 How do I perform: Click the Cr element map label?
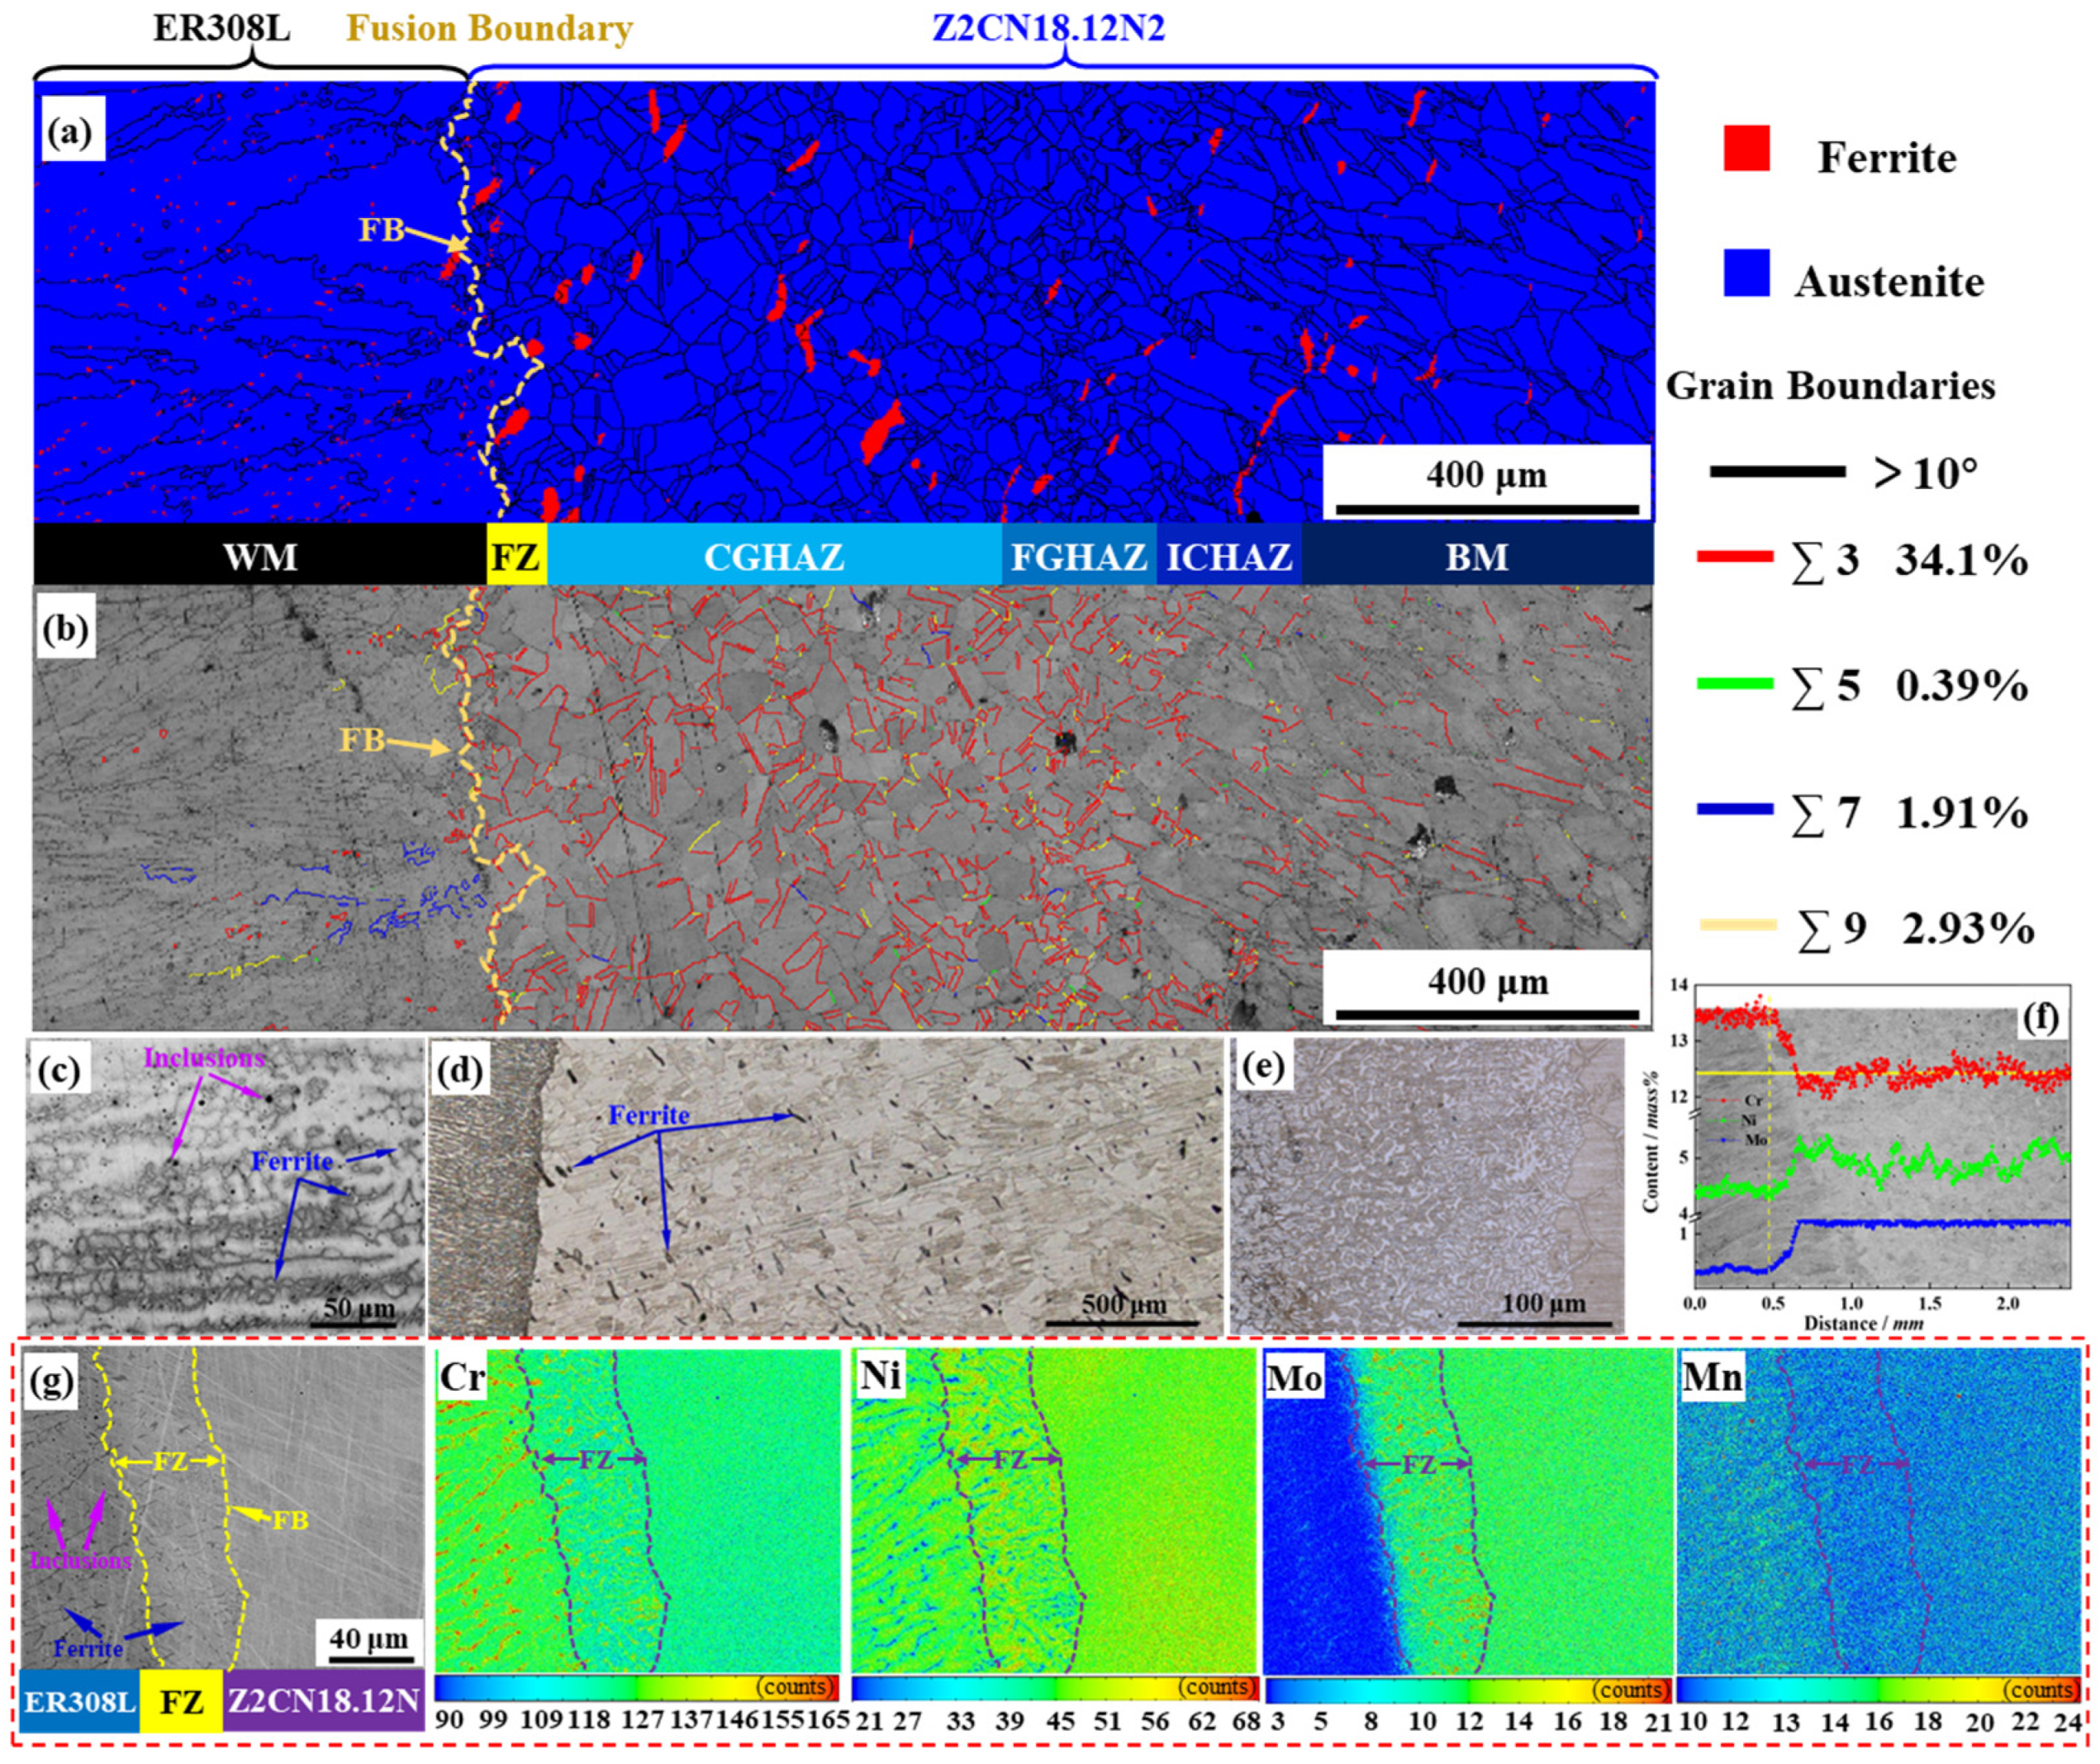point(462,1377)
